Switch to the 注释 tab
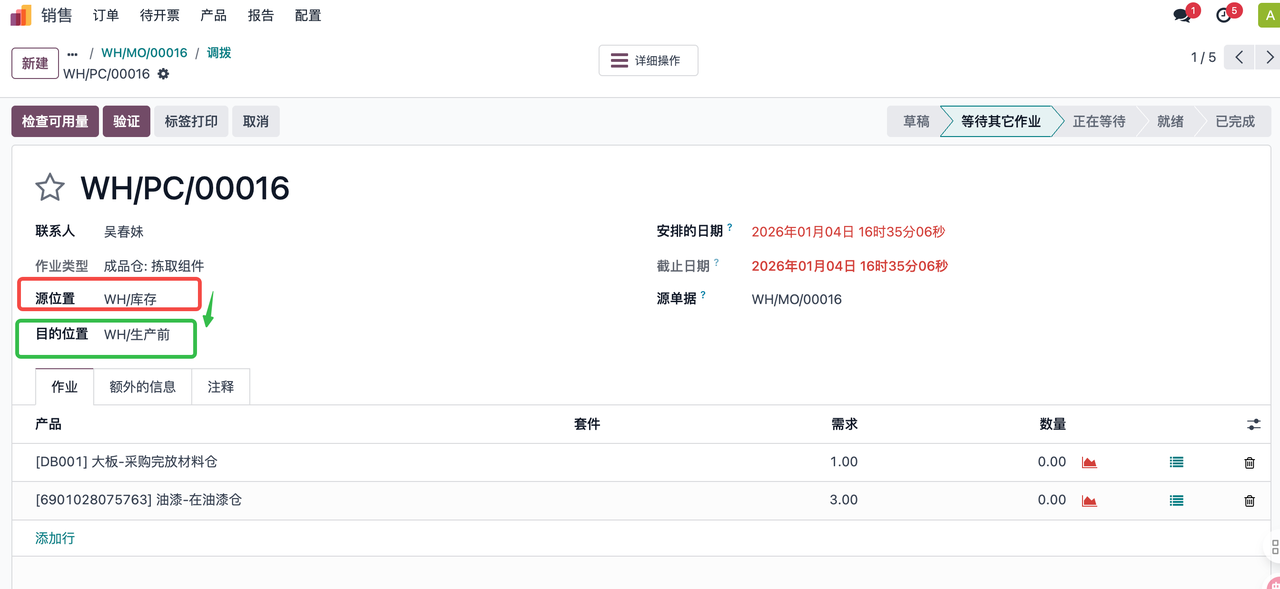This screenshot has height=589, width=1280. (x=221, y=387)
